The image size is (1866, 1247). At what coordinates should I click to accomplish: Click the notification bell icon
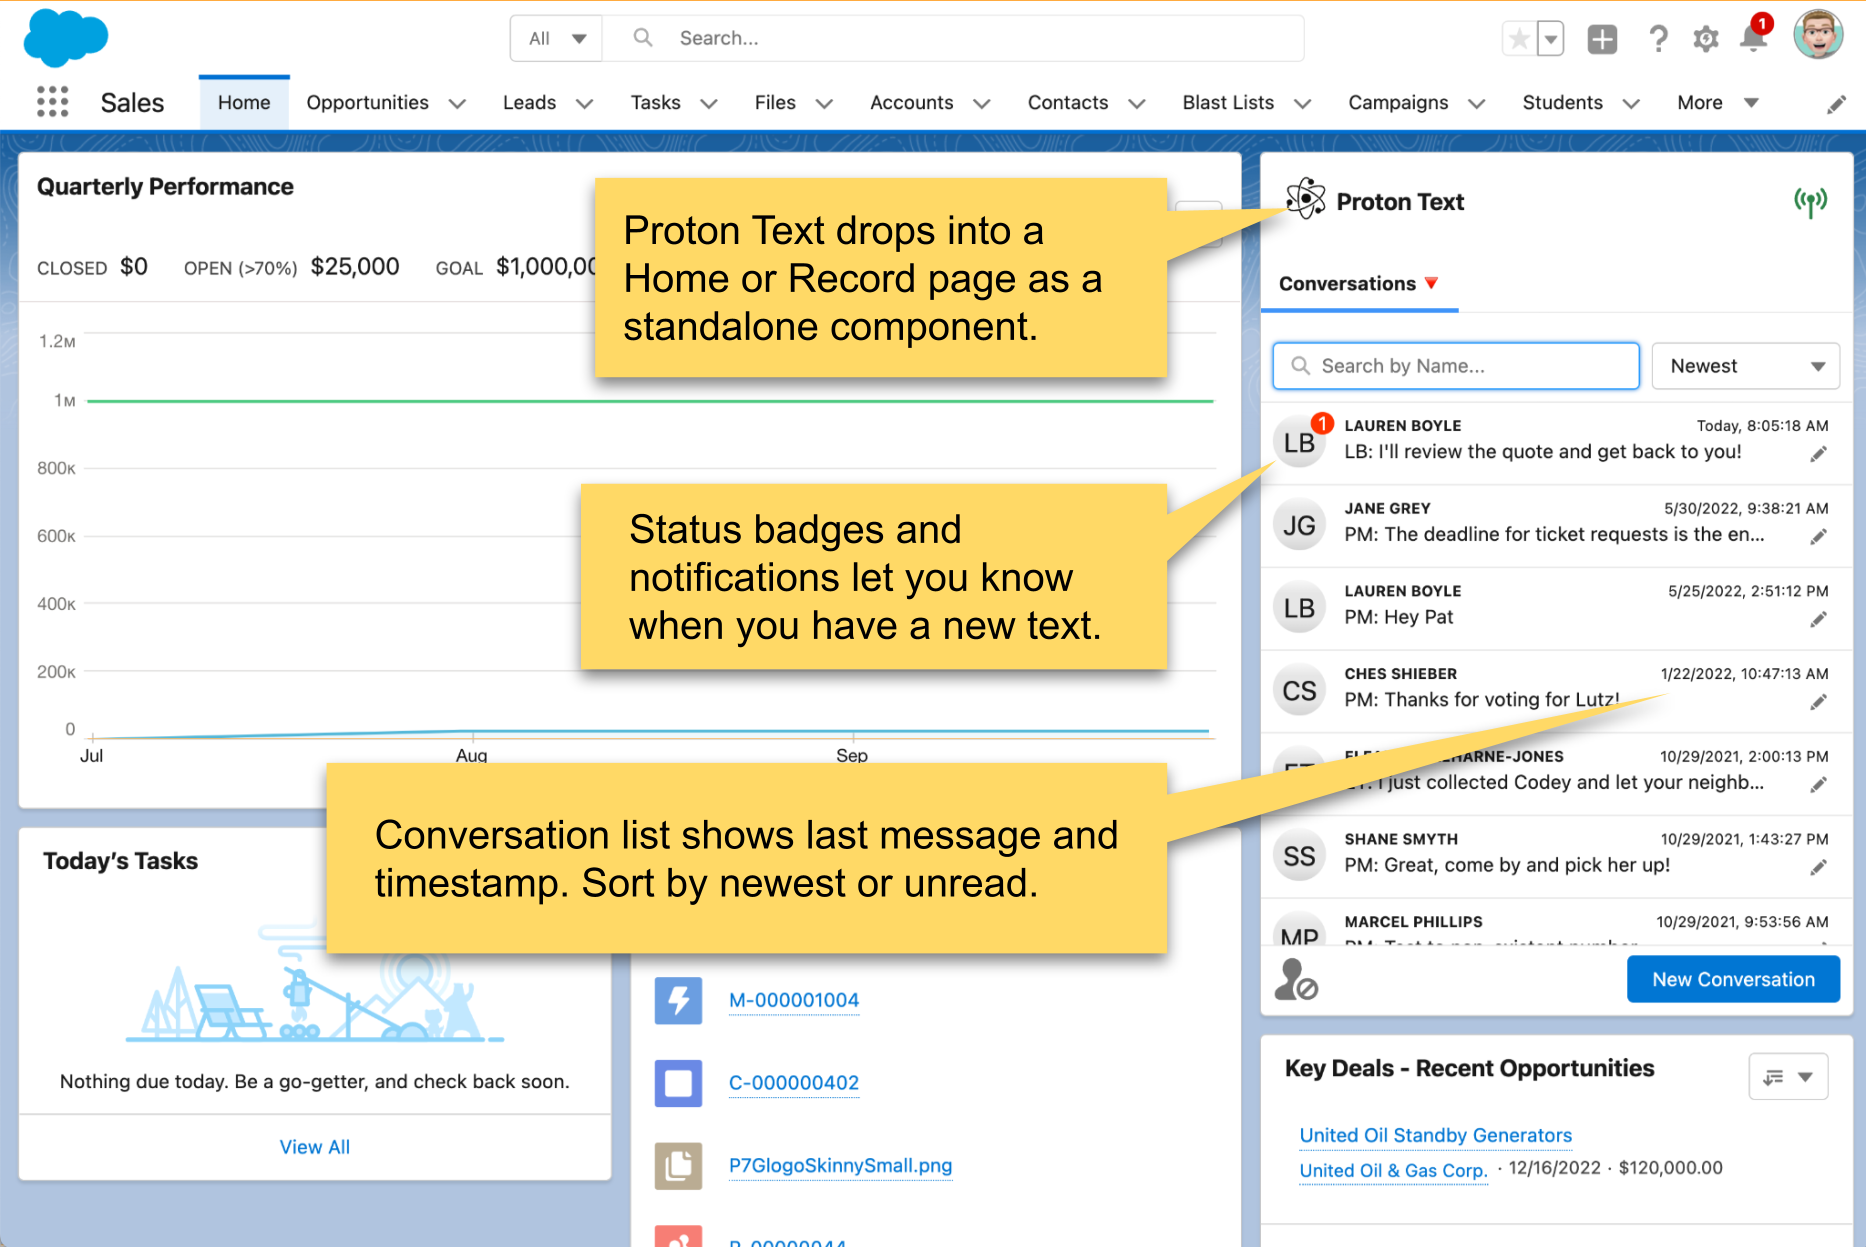pyautogui.click(x=1753, y=38)
